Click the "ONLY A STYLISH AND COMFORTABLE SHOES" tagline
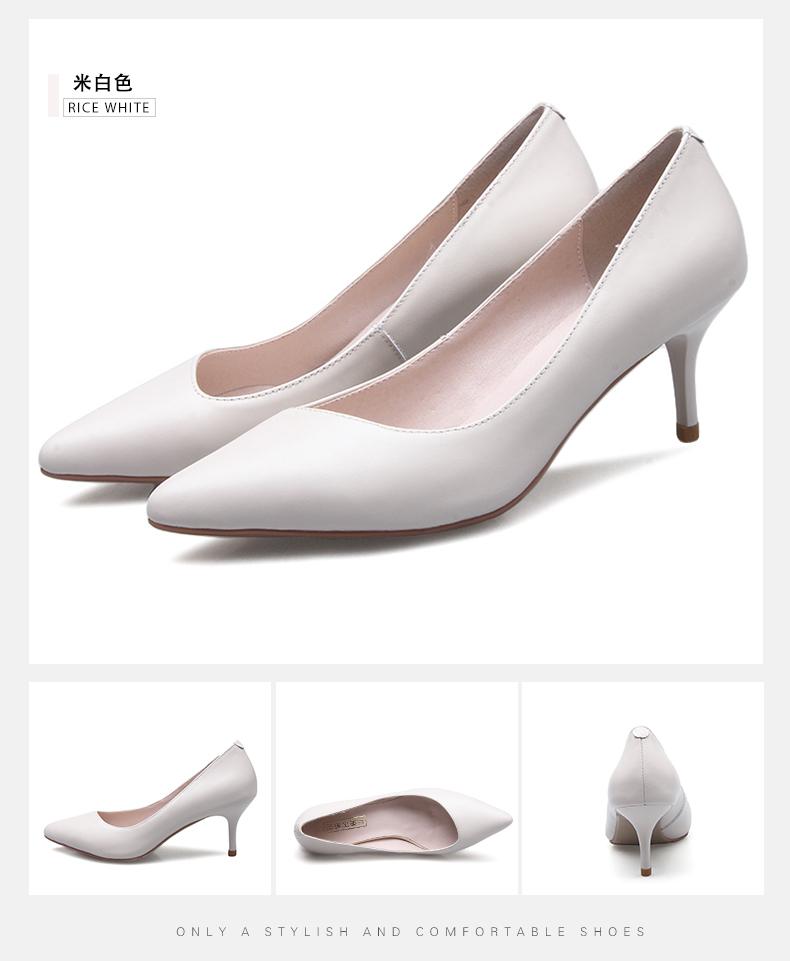790x961 pixels. click(x=411, y=931)
